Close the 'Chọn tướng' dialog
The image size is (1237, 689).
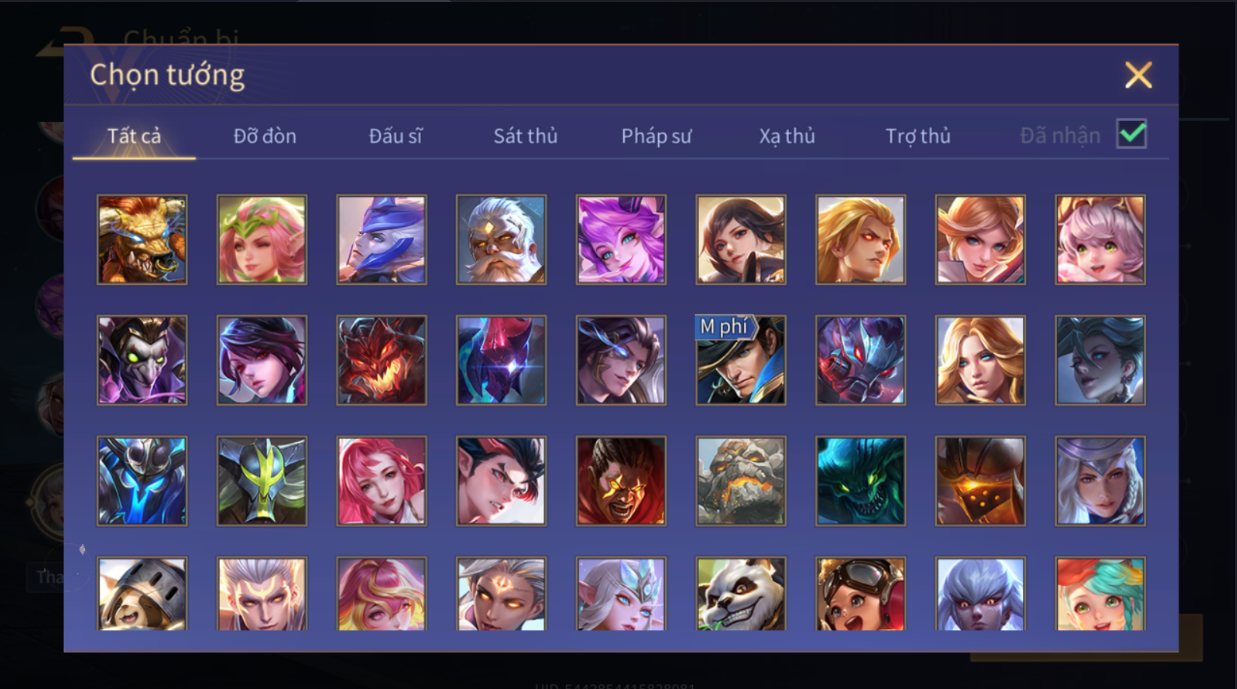tap(1138, 75)
